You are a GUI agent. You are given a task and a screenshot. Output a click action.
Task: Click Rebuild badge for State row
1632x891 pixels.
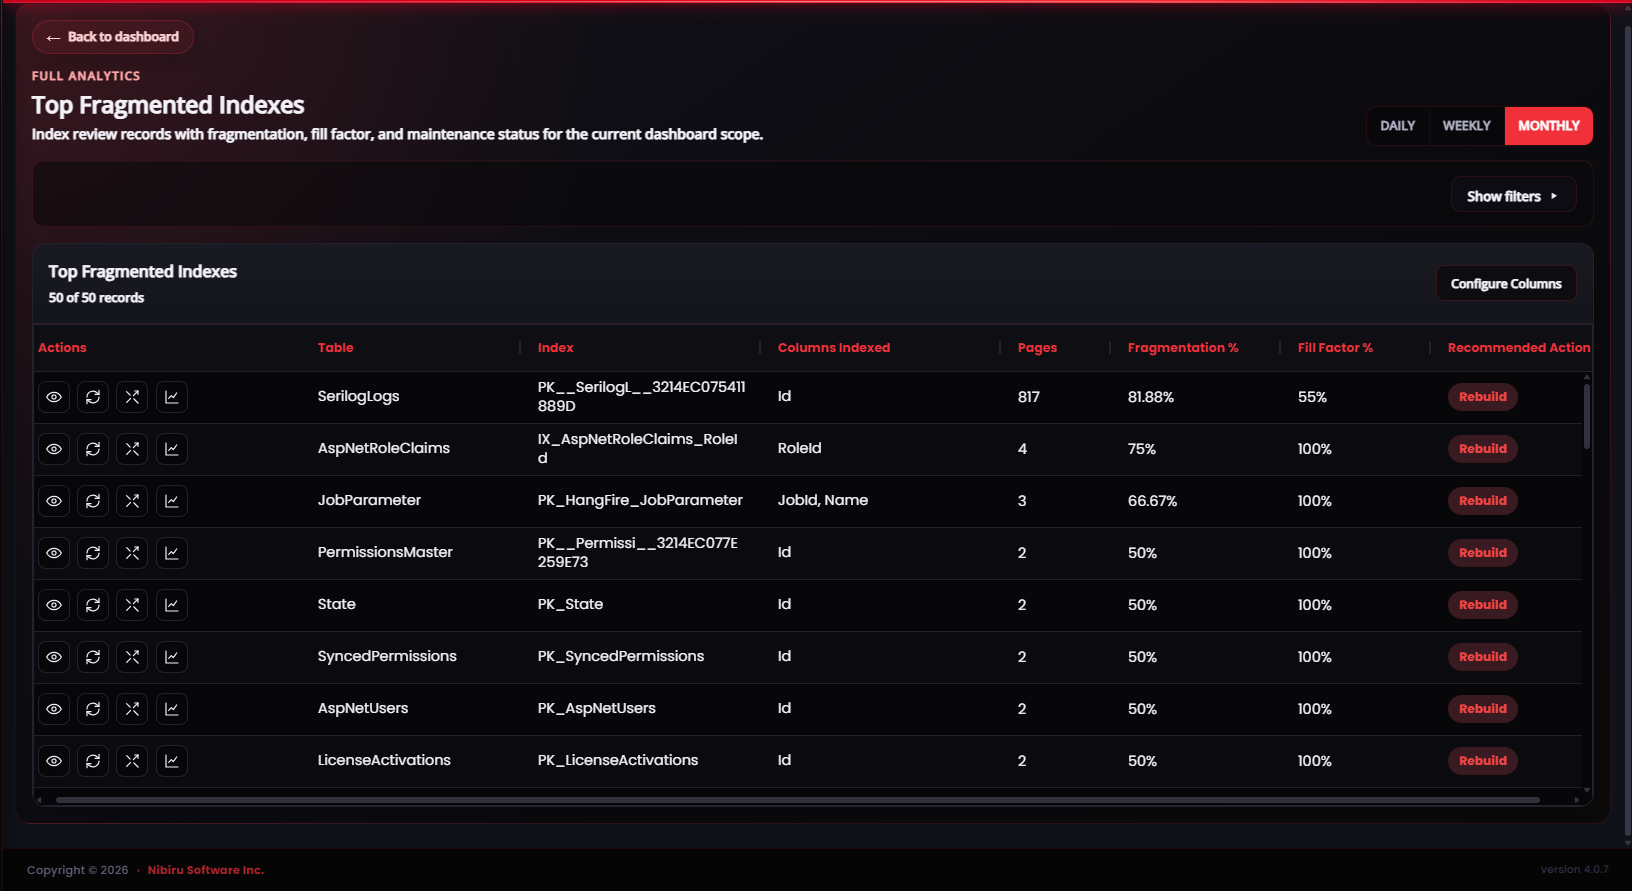[x=1483, y=605]
